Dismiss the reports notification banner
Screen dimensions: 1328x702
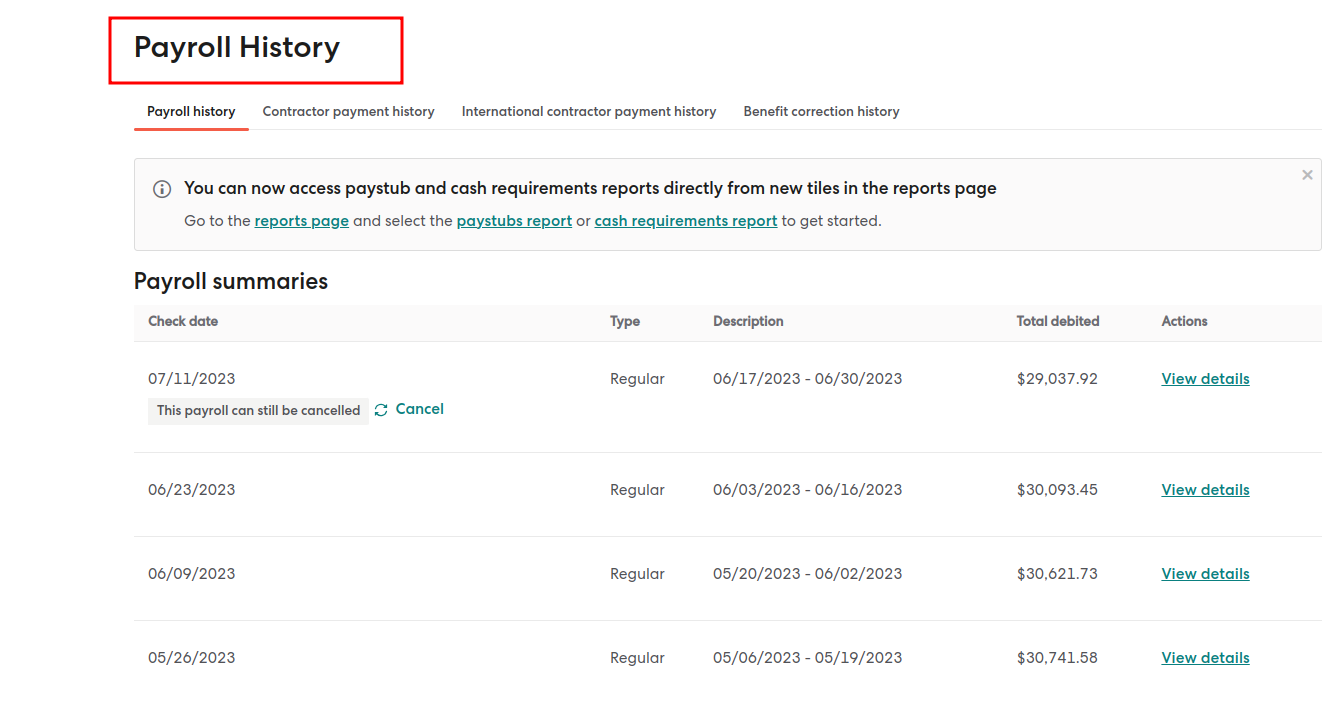pyautogui.click(x=1307, y=175)
